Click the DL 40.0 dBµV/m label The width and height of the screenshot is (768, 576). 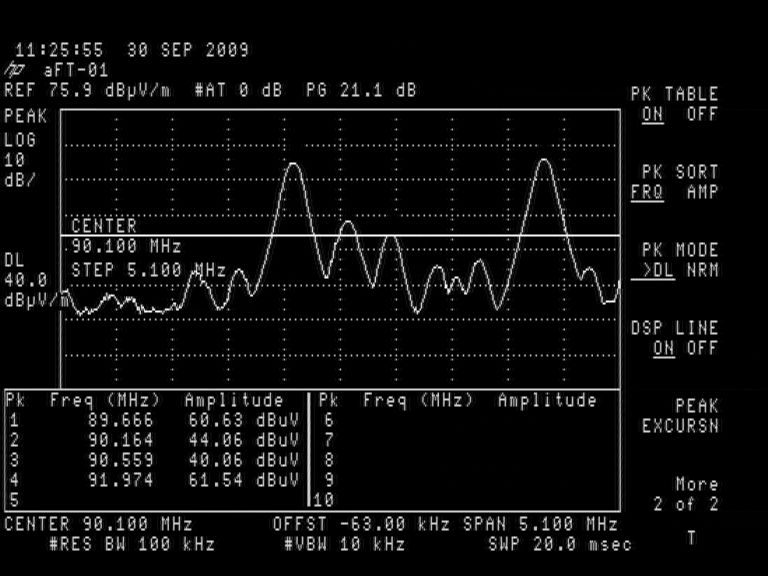pos(35,280)
